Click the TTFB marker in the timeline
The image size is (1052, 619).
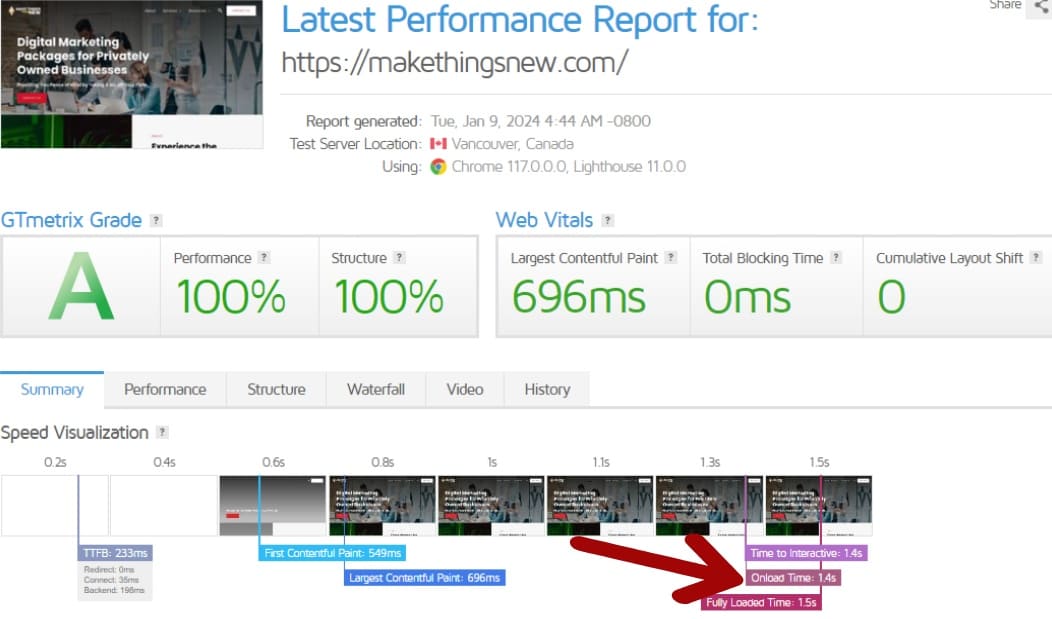pyautogui.click(x=116, y=552)
